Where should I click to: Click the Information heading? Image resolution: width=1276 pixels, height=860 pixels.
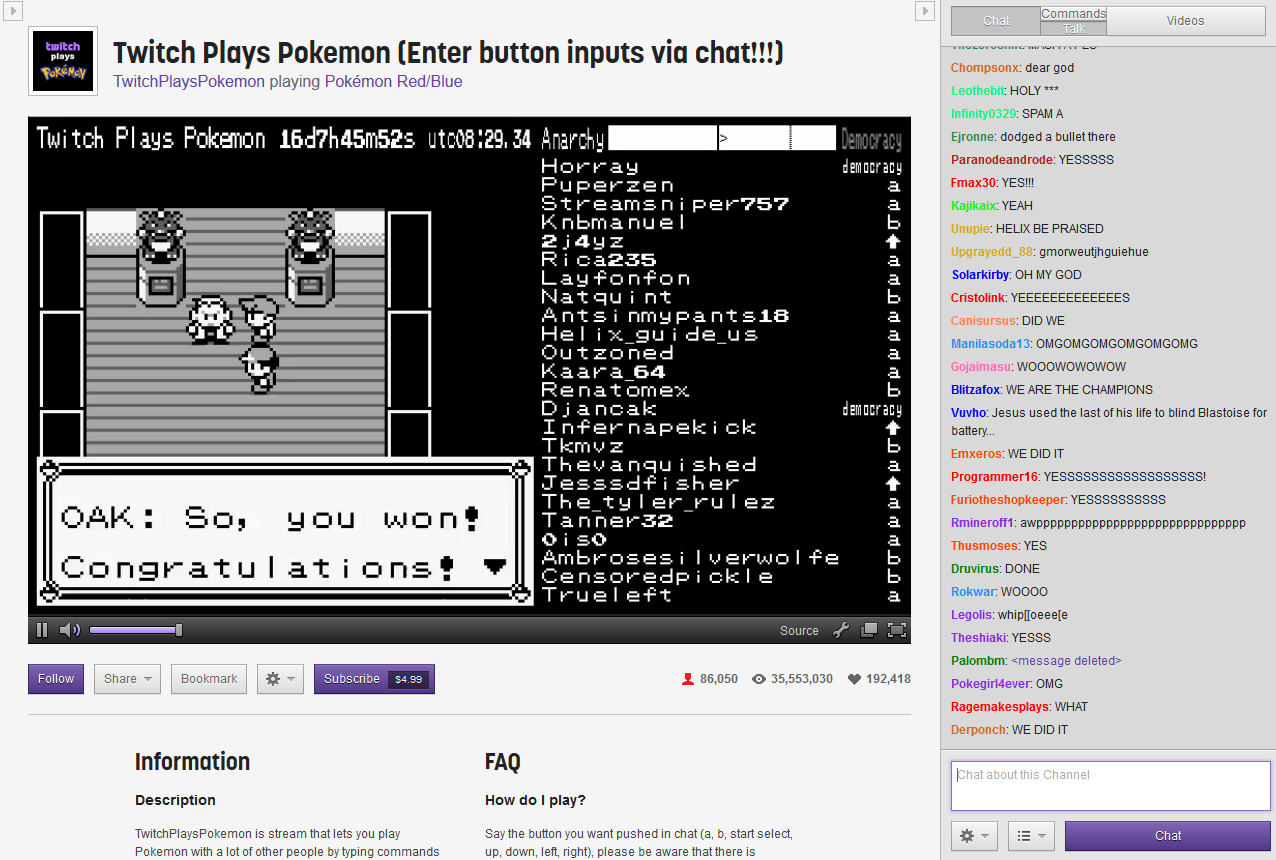pos(192,762)
